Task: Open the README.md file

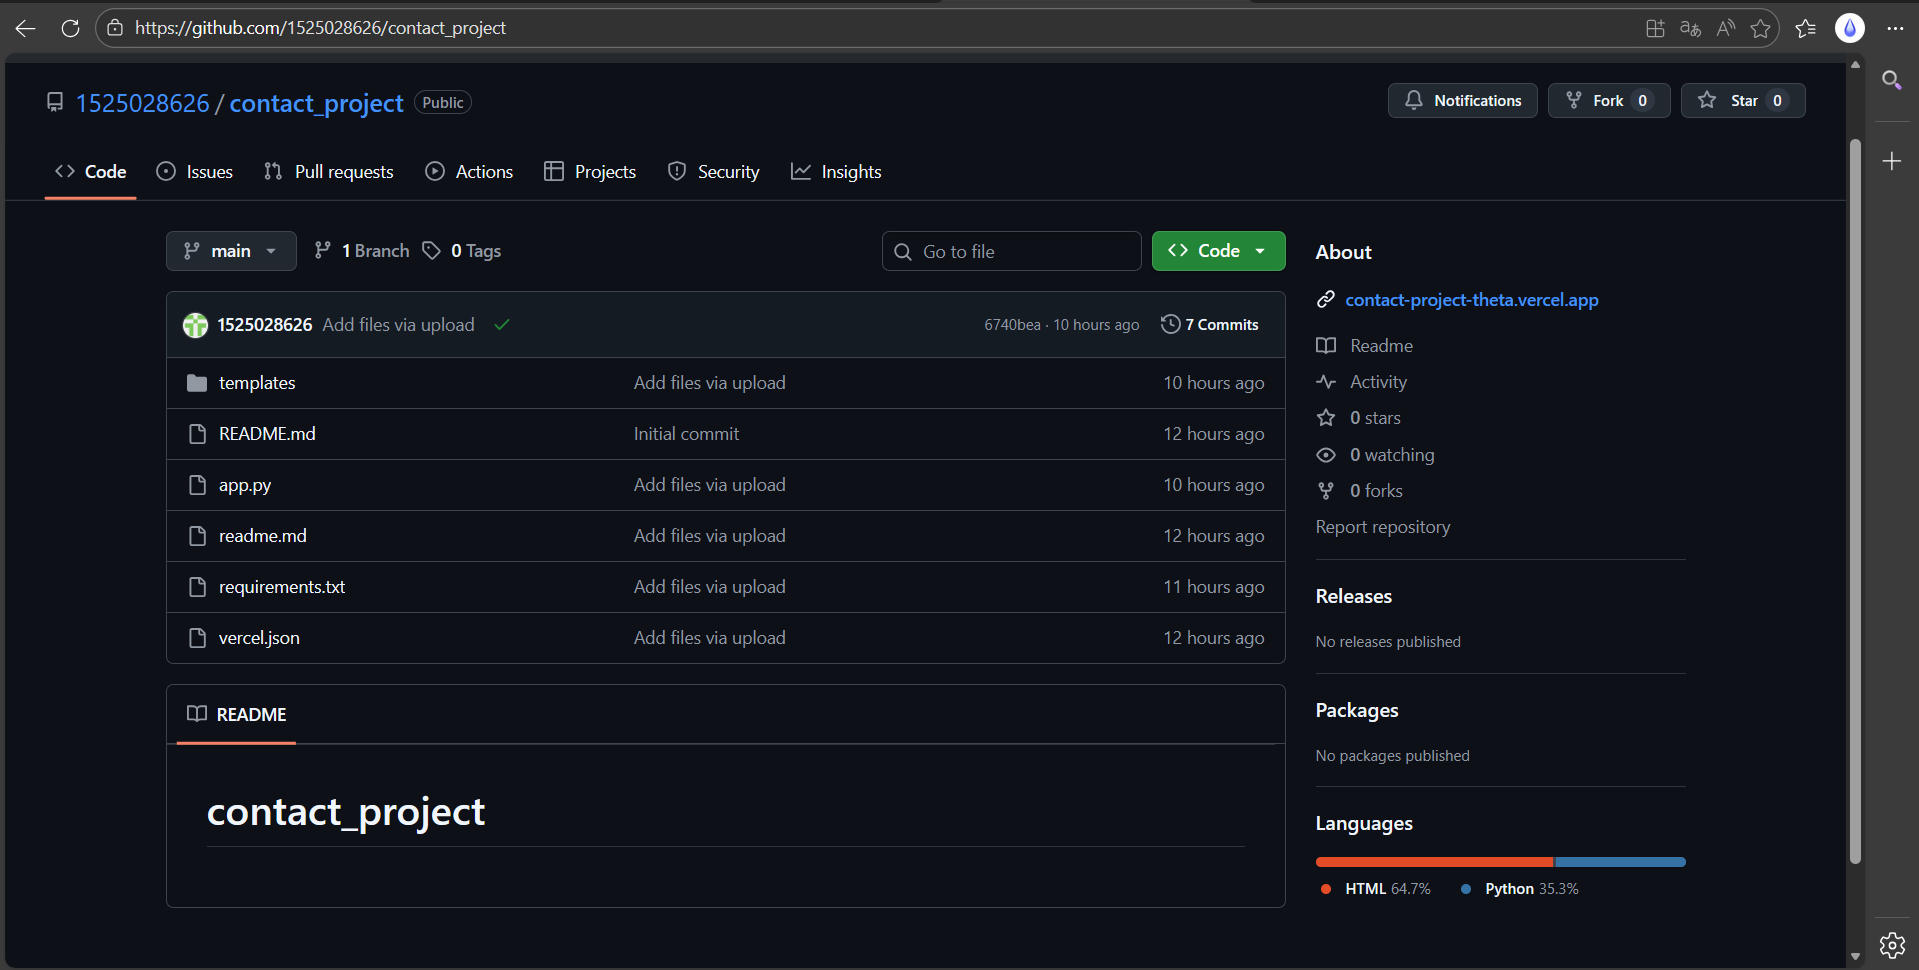Action: [x=267, y=434]
